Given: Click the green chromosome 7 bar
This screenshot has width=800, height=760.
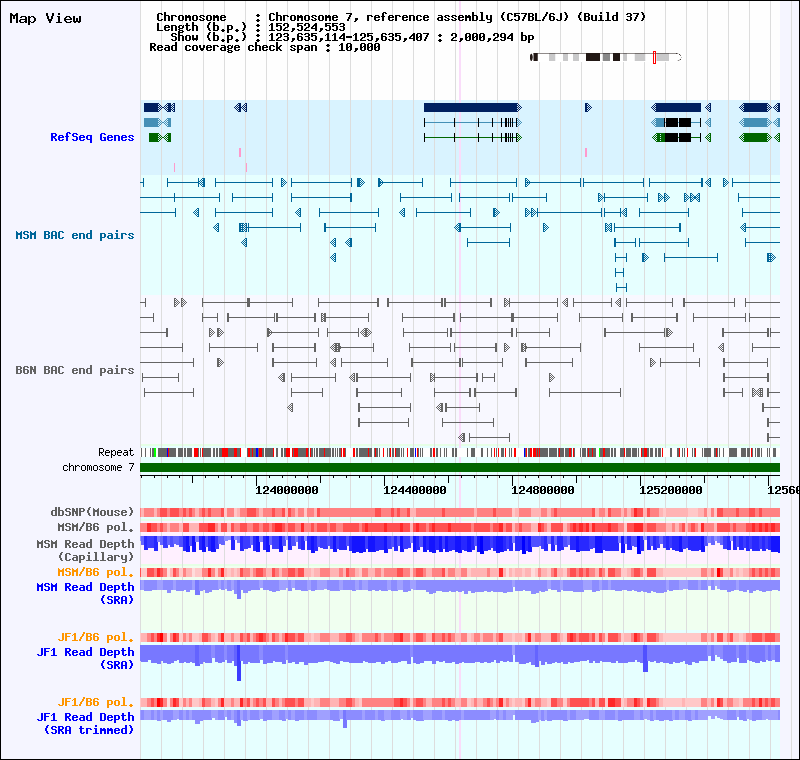Looking at the screenshot, I should click(460, 468).
